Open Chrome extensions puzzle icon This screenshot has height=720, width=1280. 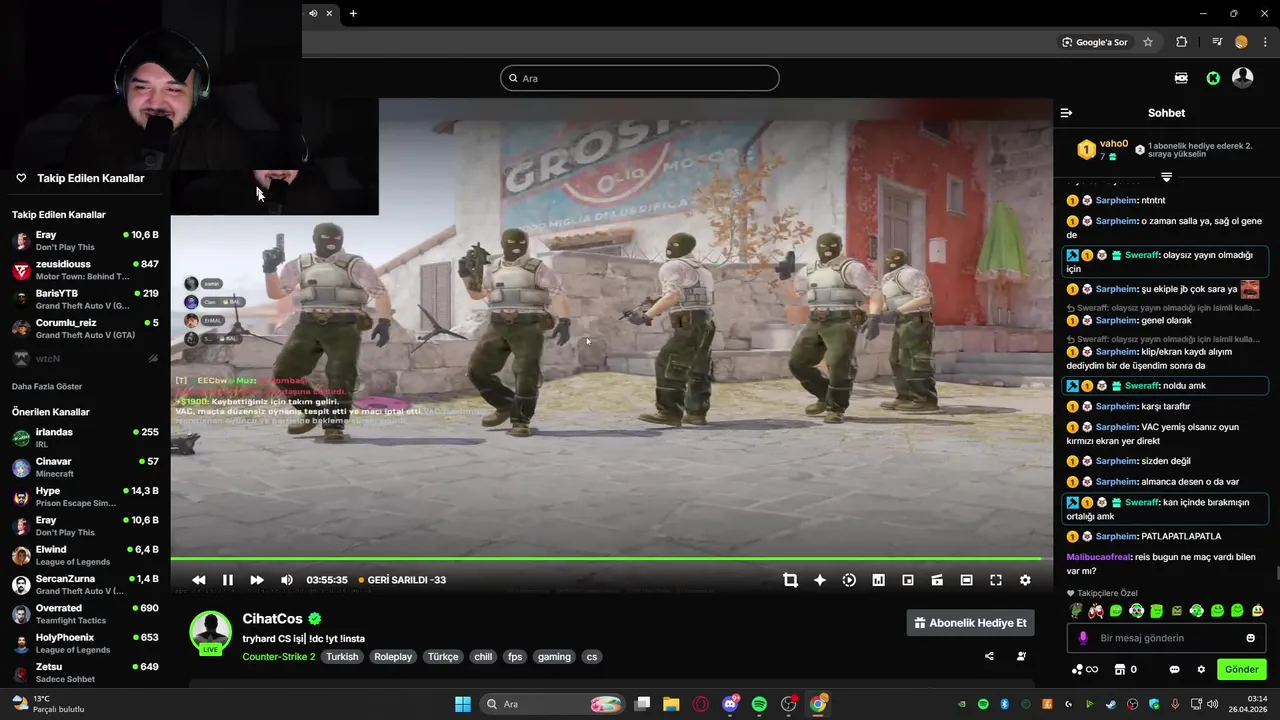[1182, 42]
